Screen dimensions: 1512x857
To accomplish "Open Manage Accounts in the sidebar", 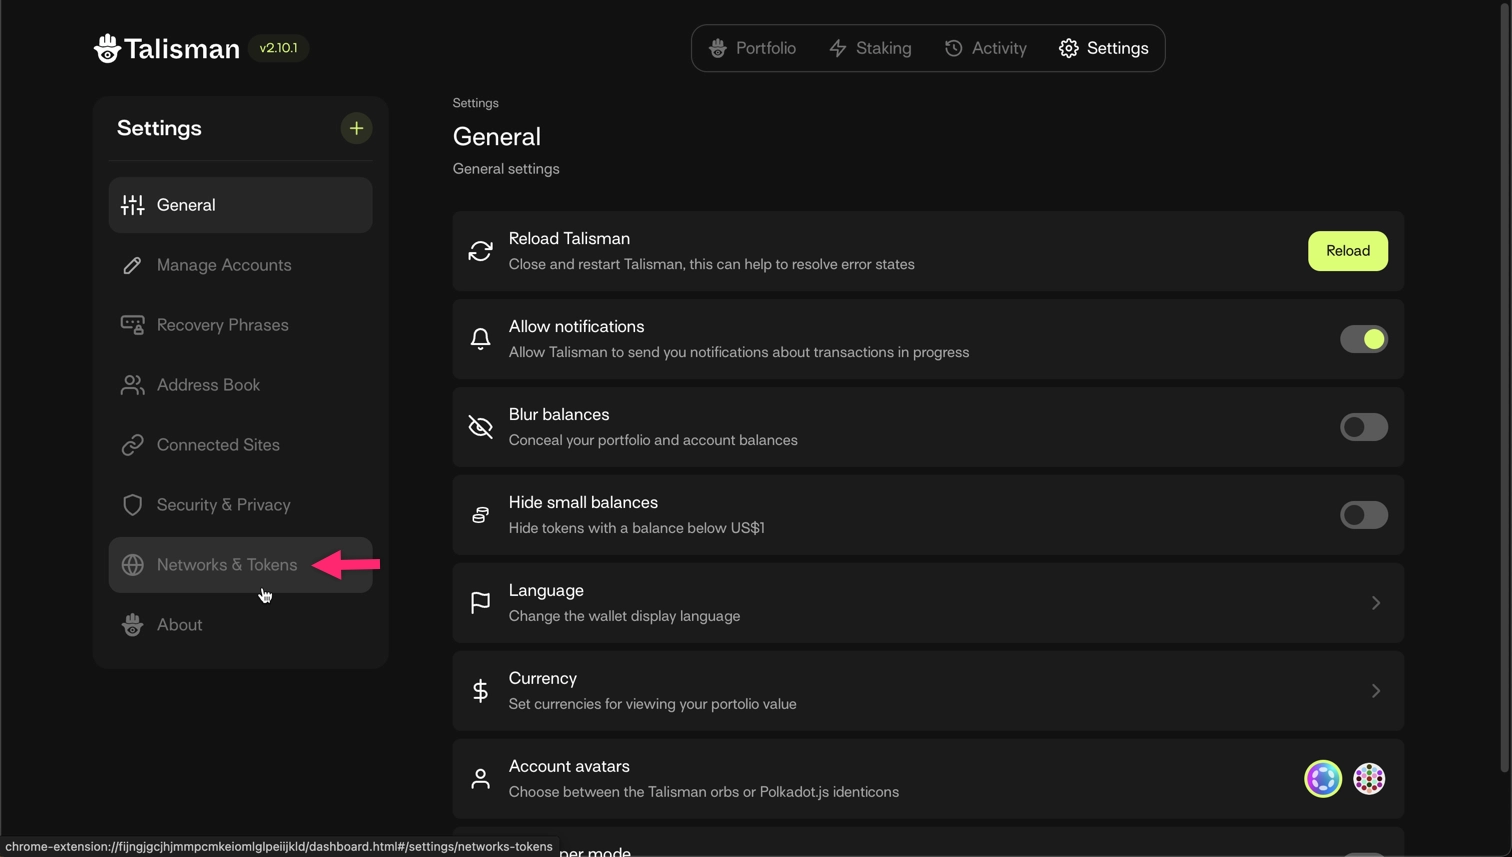I will tap(240, 265).
